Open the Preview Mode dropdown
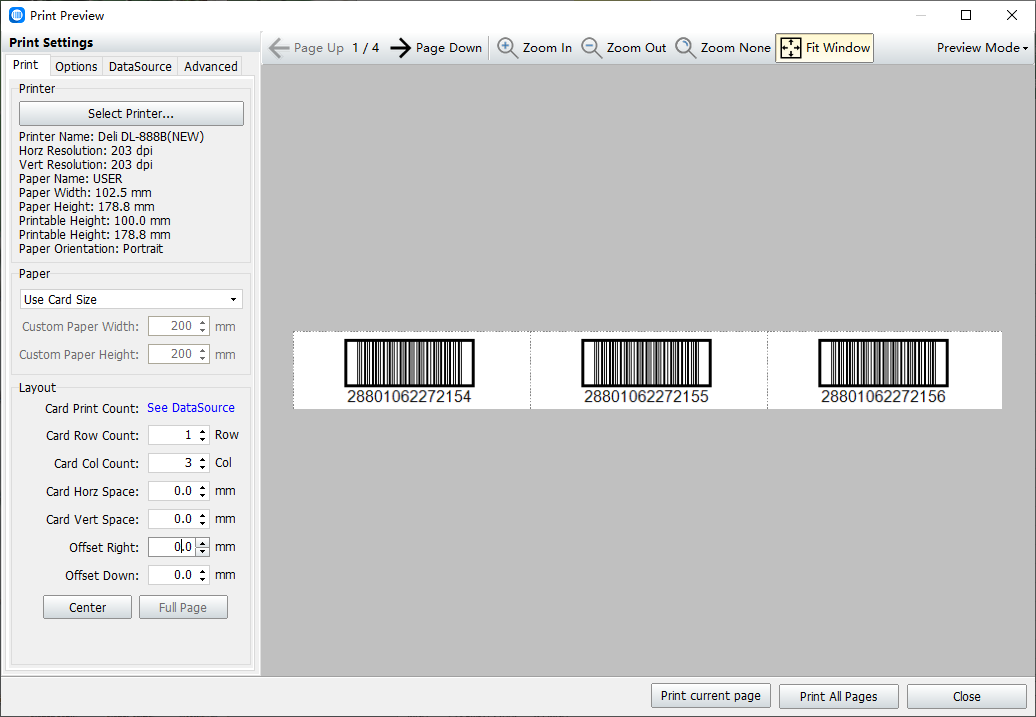The image size is (1036, 717). pos(982,48)
